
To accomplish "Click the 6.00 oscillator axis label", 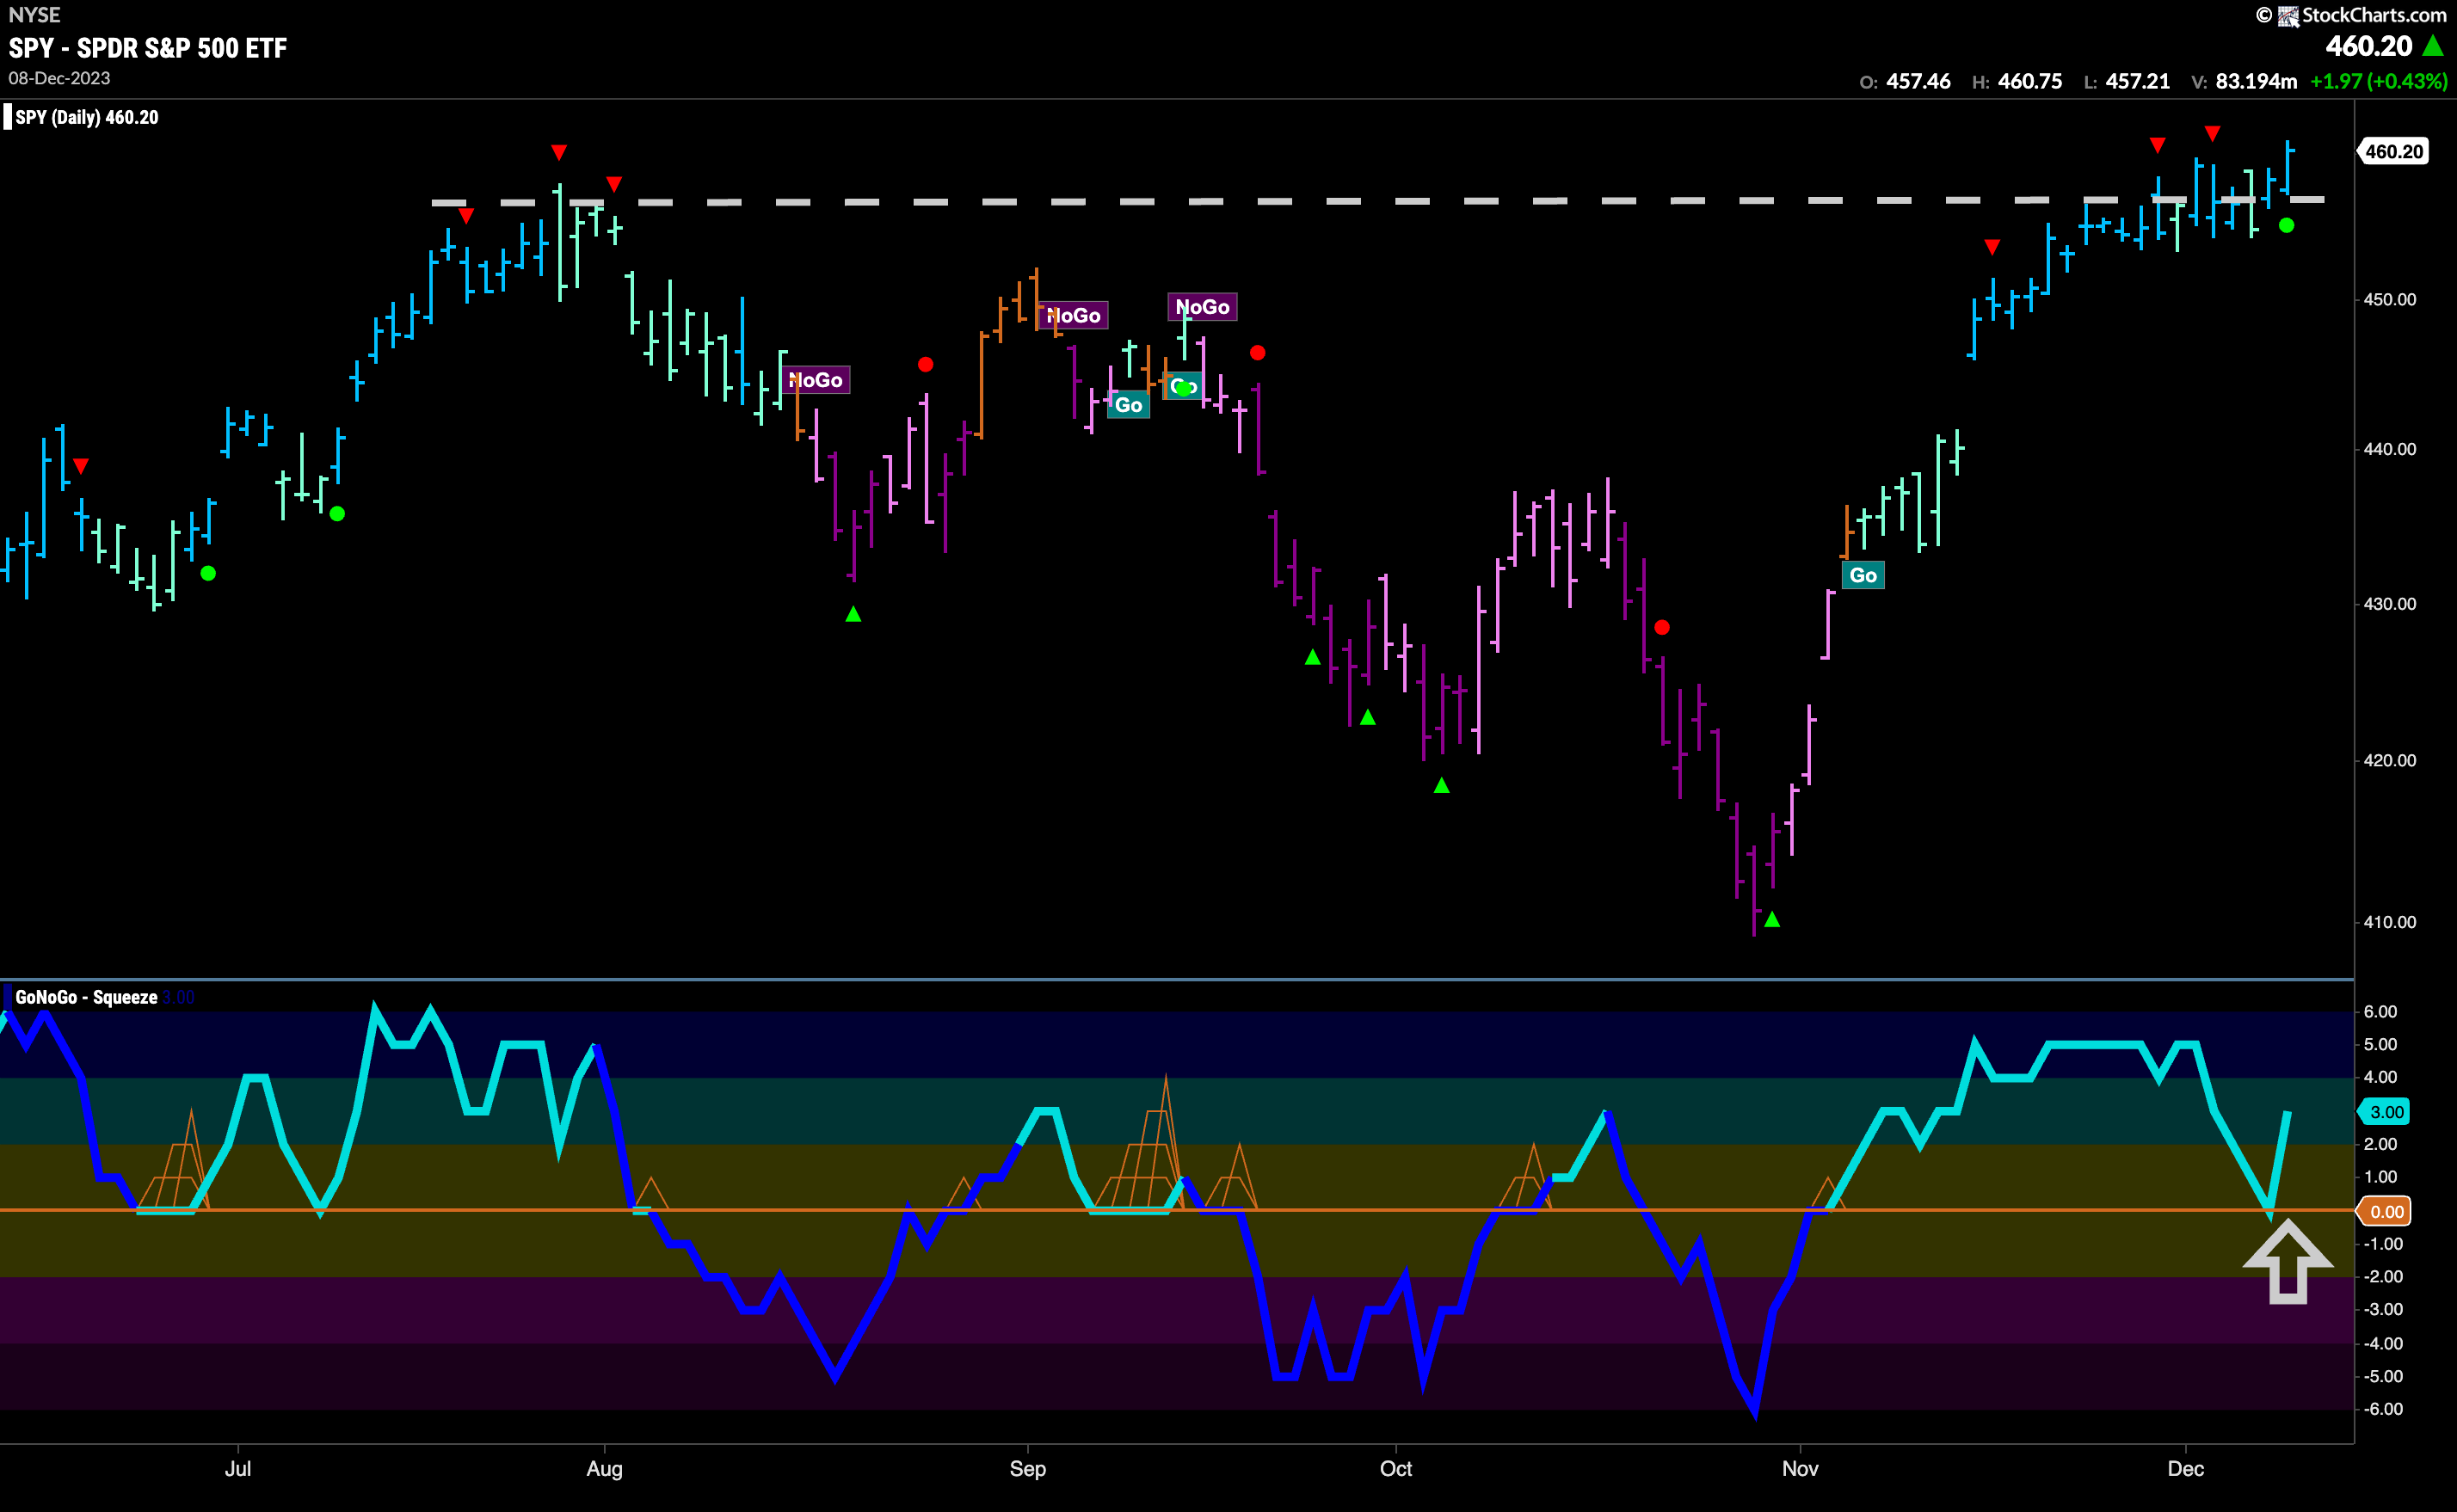I will point(2380,1012).
